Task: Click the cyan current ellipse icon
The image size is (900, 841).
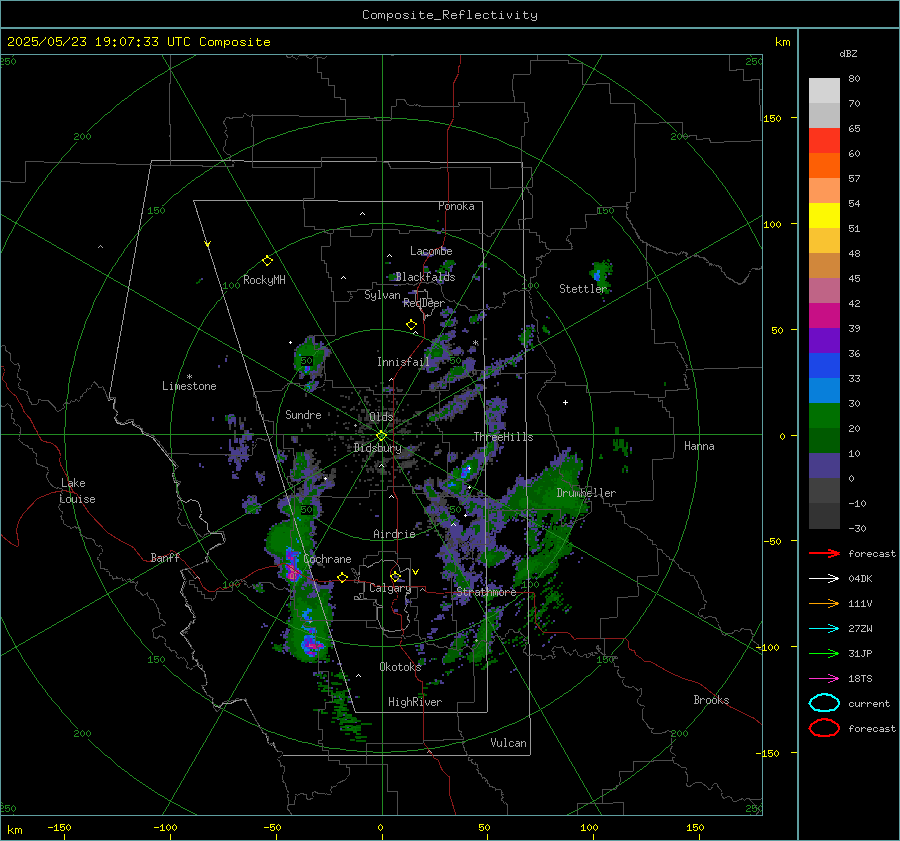Action: pos(824,703)
